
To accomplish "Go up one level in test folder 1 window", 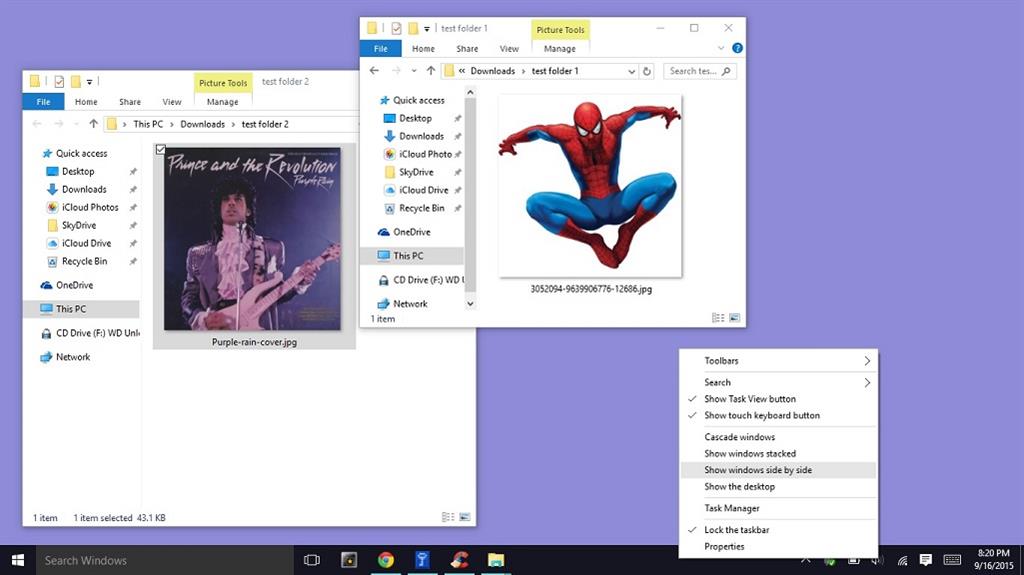I will tap(430, 71).
